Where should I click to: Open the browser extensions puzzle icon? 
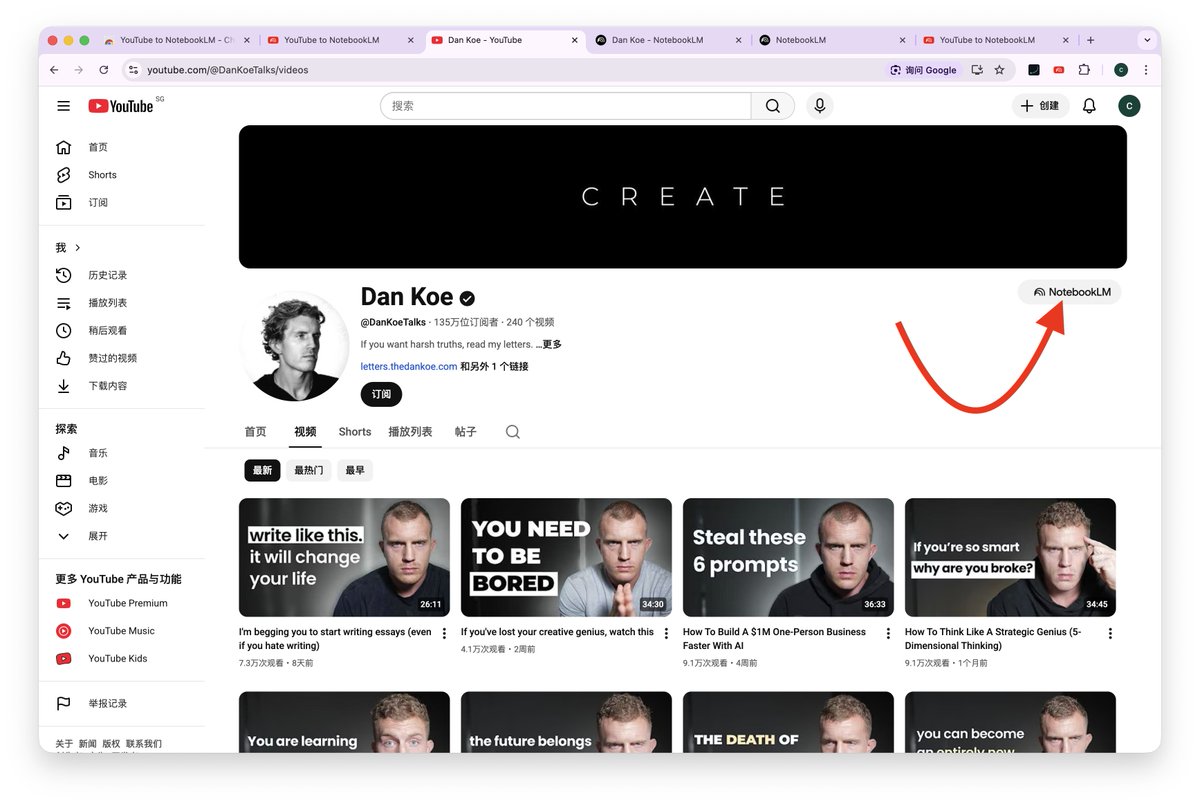point(1084,70)
